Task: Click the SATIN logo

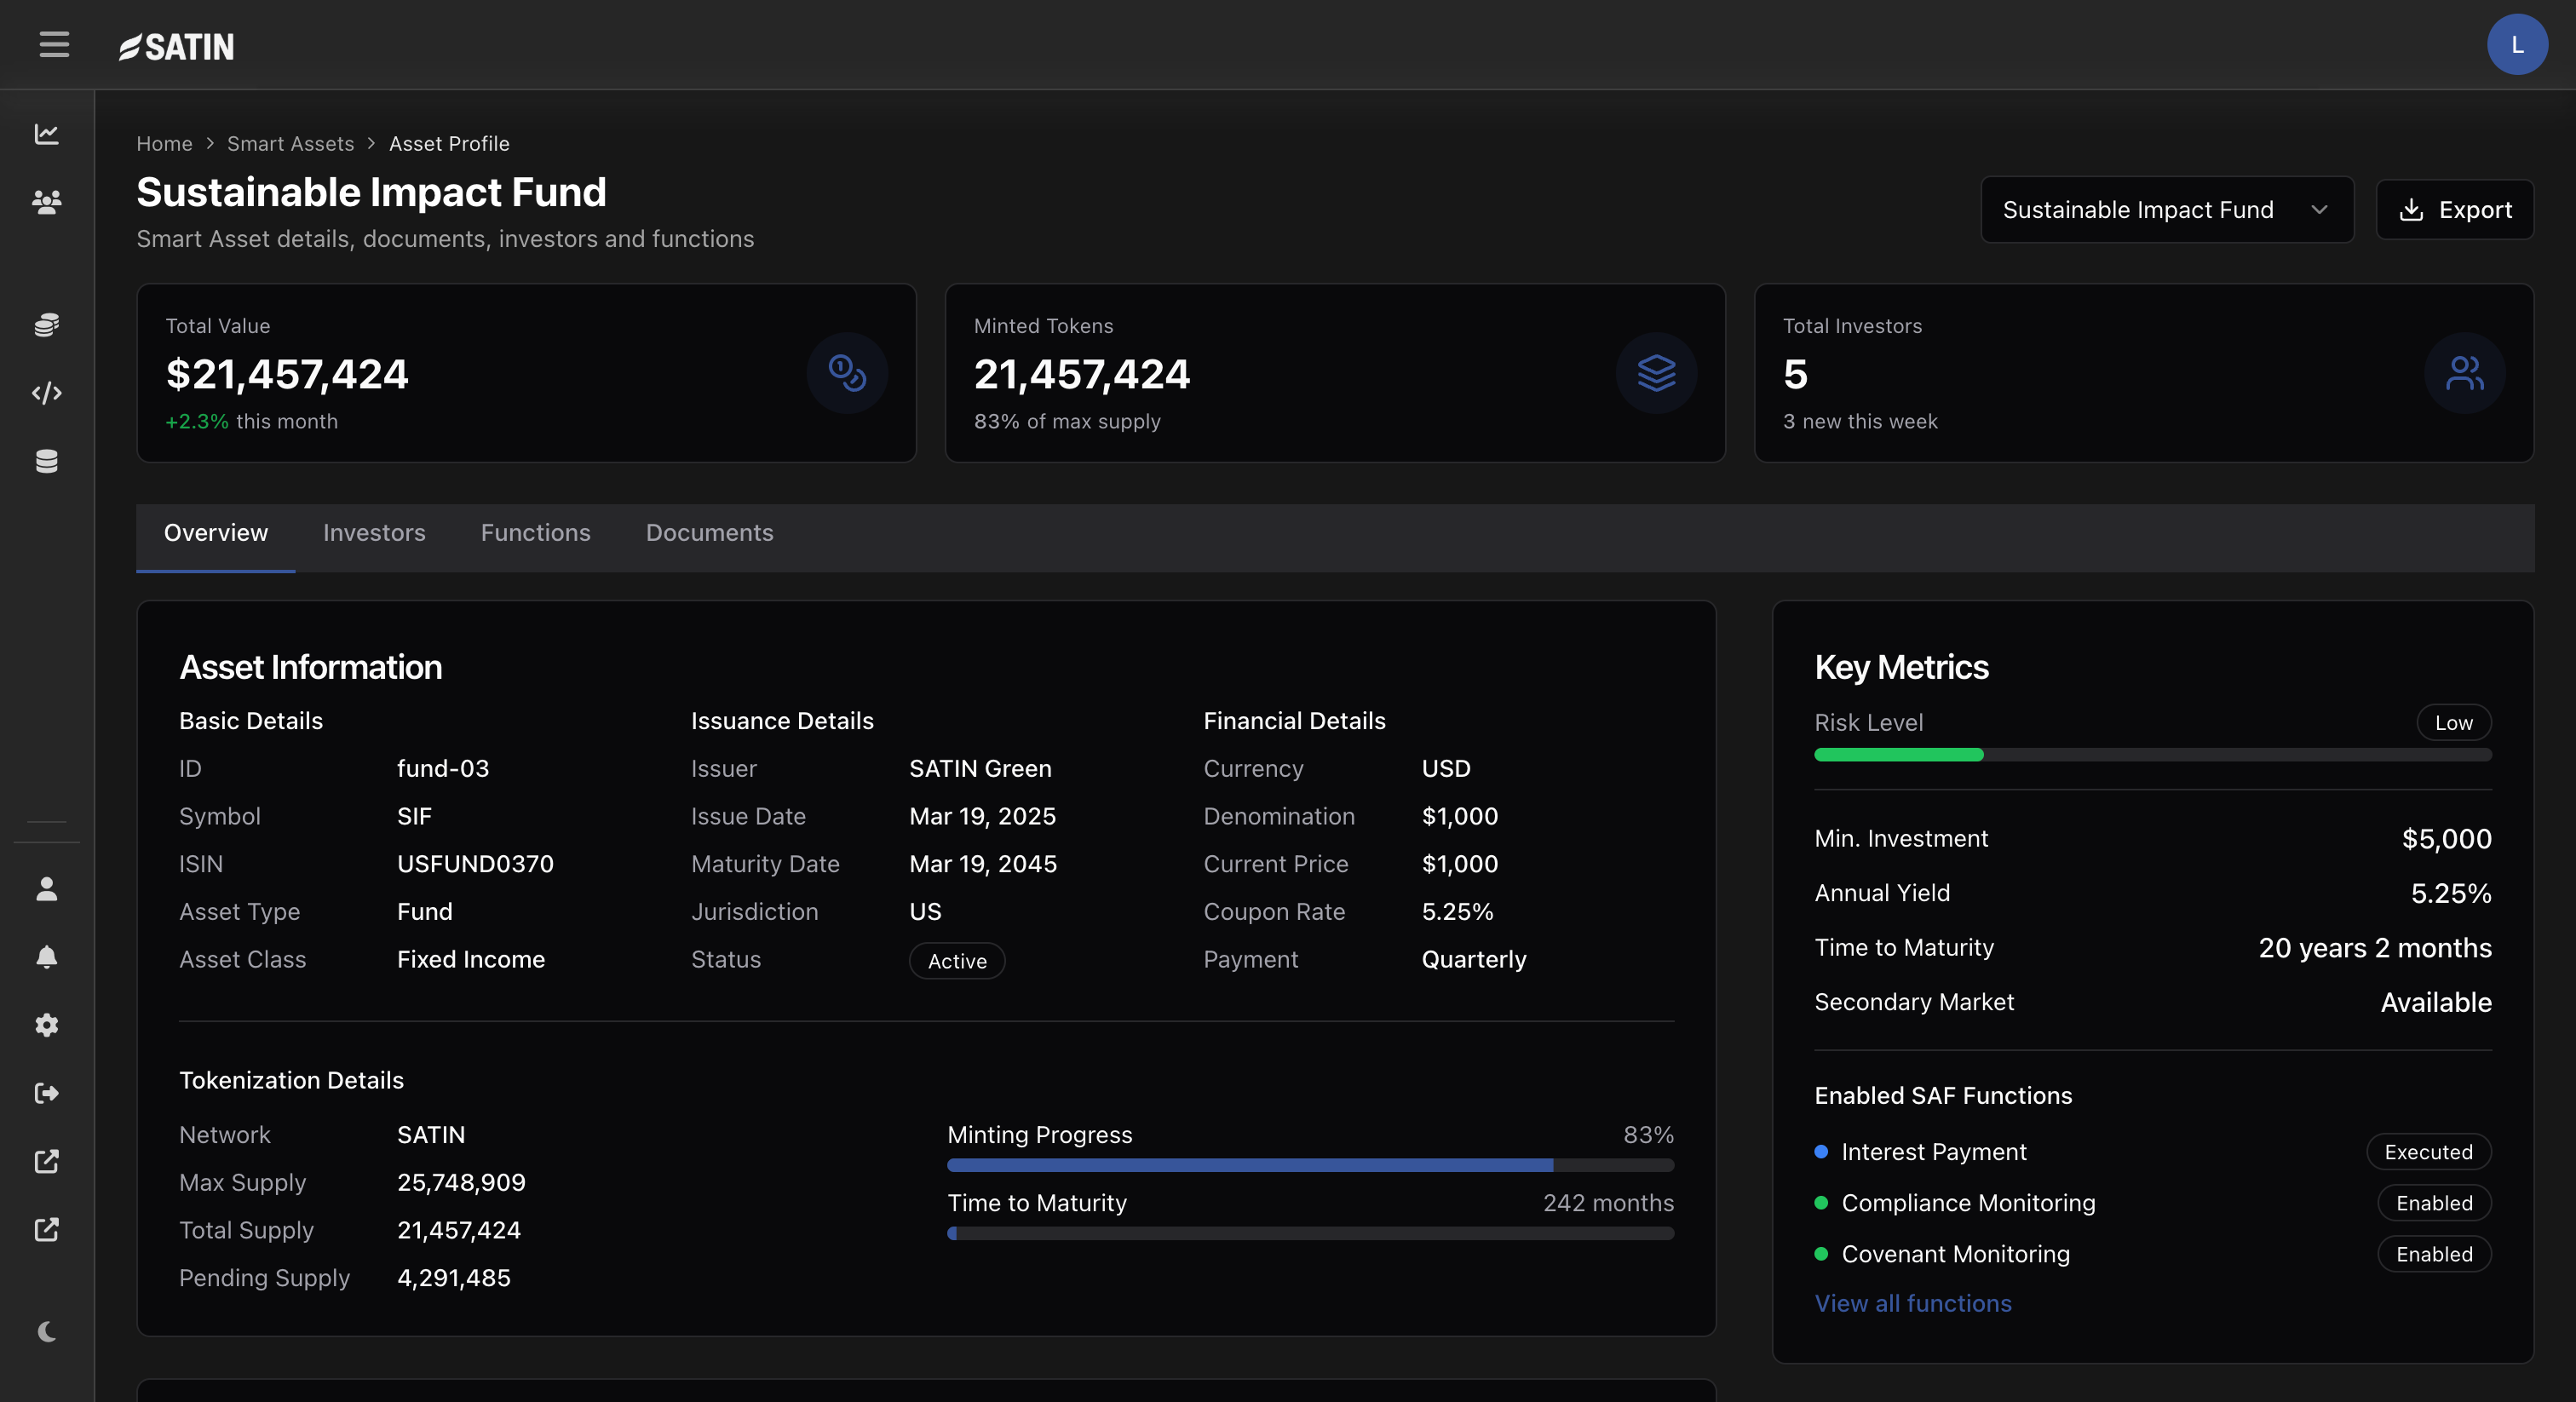Action: coord(177,46)
